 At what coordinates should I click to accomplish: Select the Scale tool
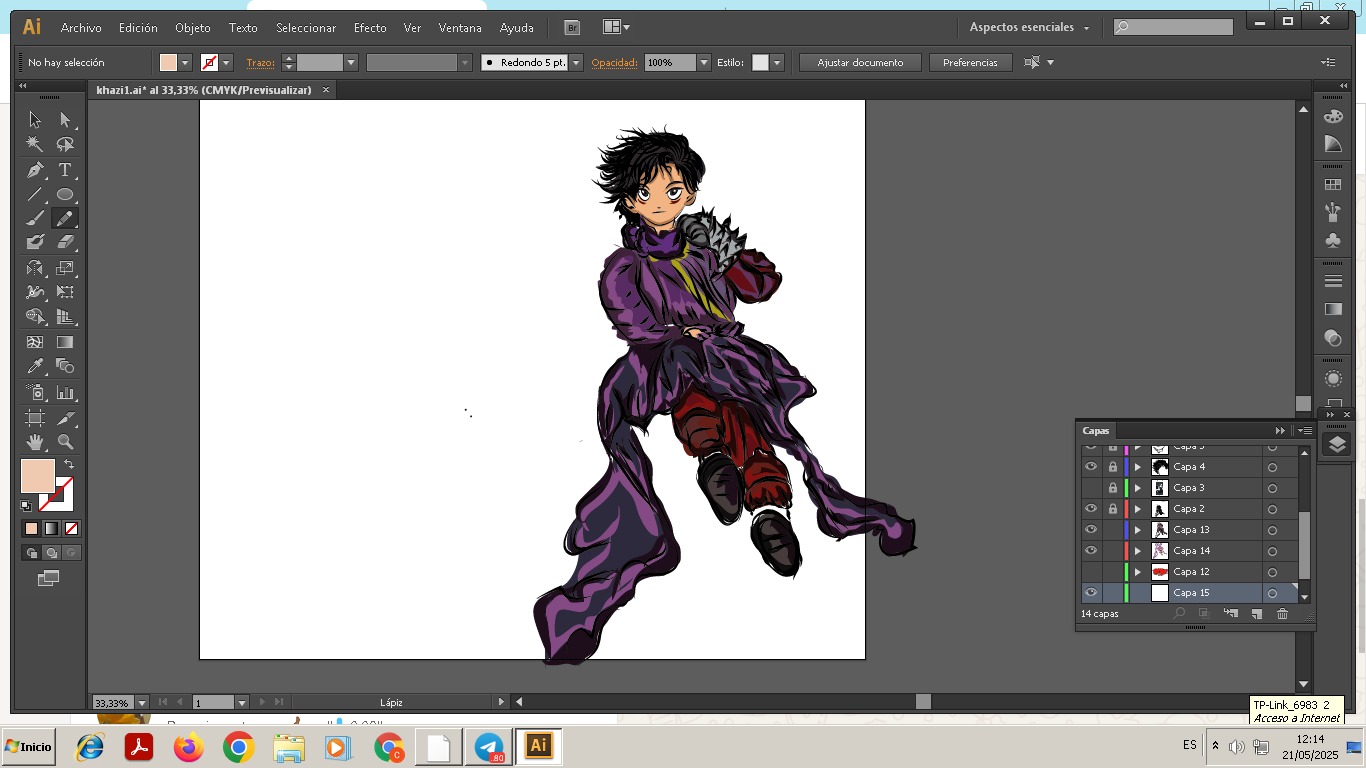point(65,268)
